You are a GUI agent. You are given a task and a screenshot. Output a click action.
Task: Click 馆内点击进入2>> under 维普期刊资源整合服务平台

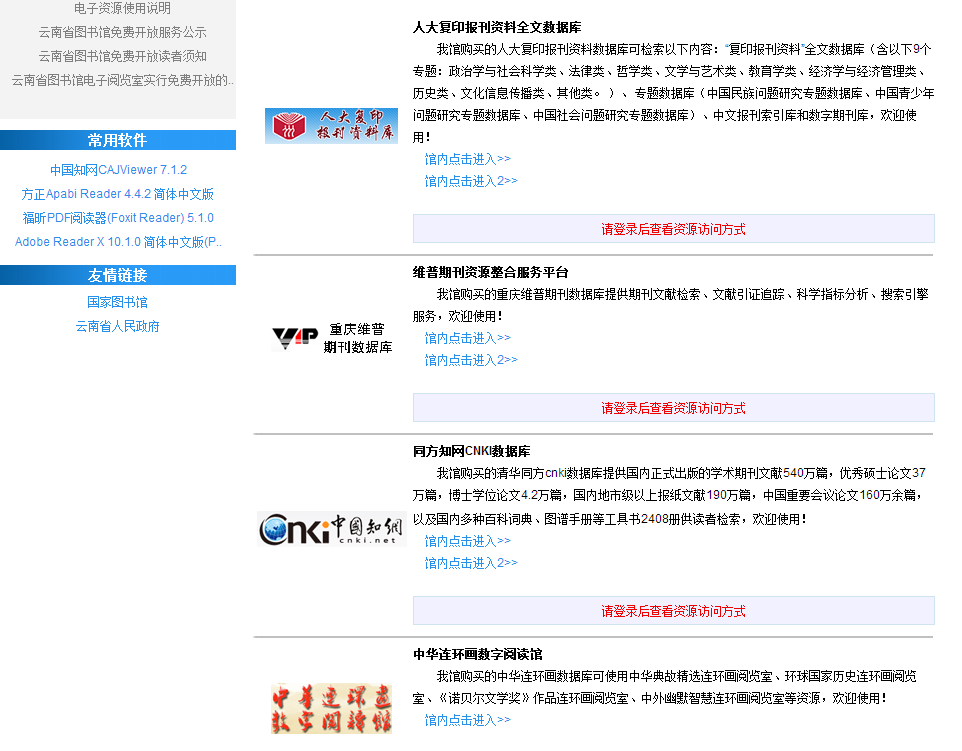point(471,360)
